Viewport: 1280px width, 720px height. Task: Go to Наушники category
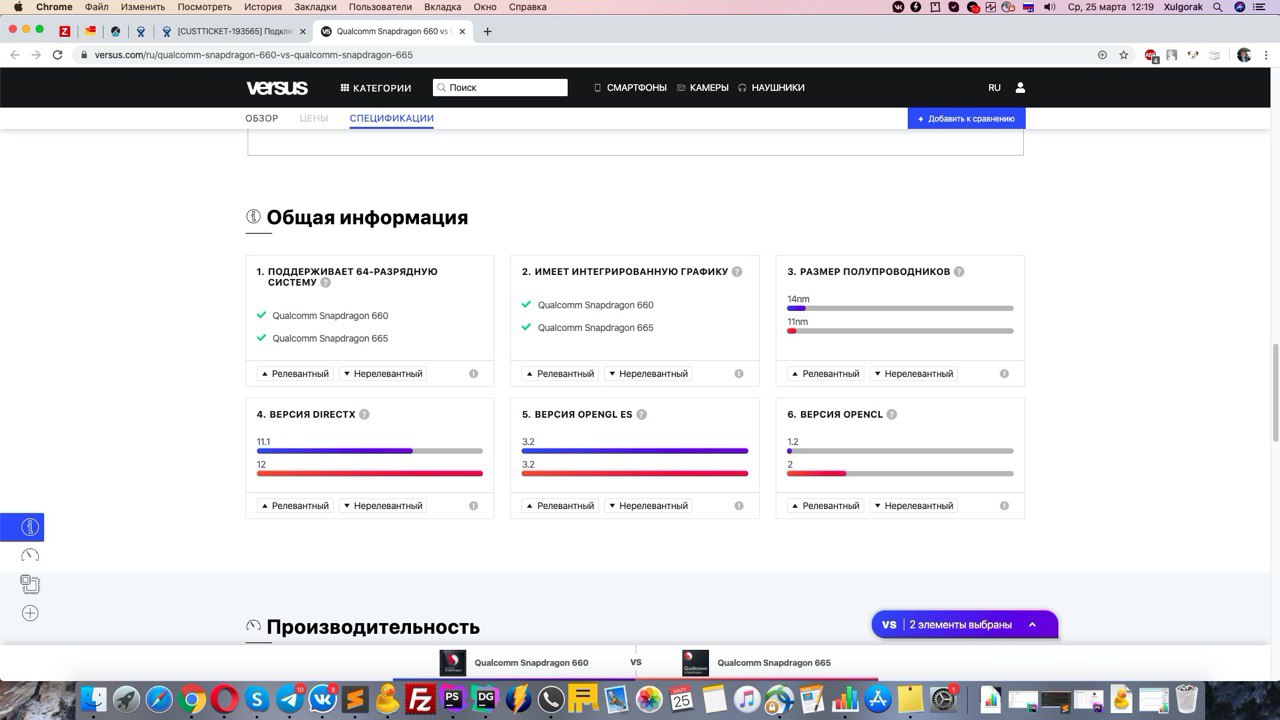771,88
